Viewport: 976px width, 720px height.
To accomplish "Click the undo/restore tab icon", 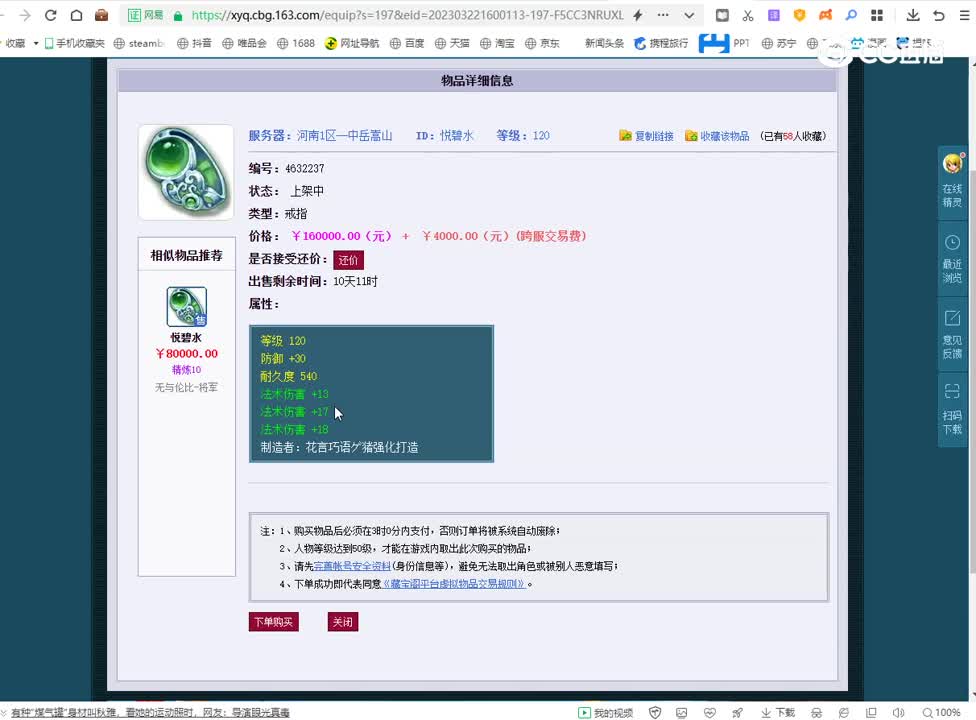I will point(939,15).
